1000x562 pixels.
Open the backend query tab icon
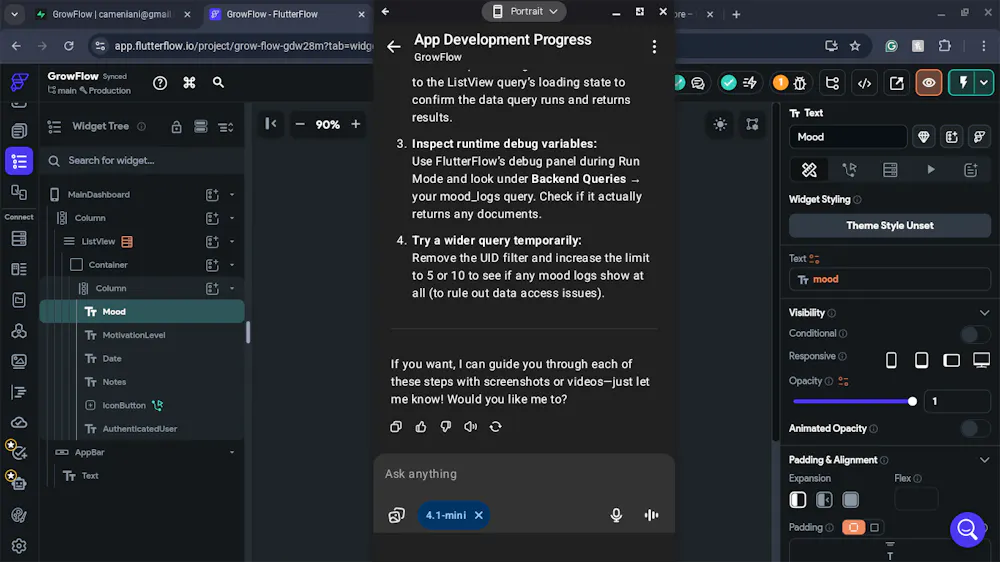click(x=890, y=170)
